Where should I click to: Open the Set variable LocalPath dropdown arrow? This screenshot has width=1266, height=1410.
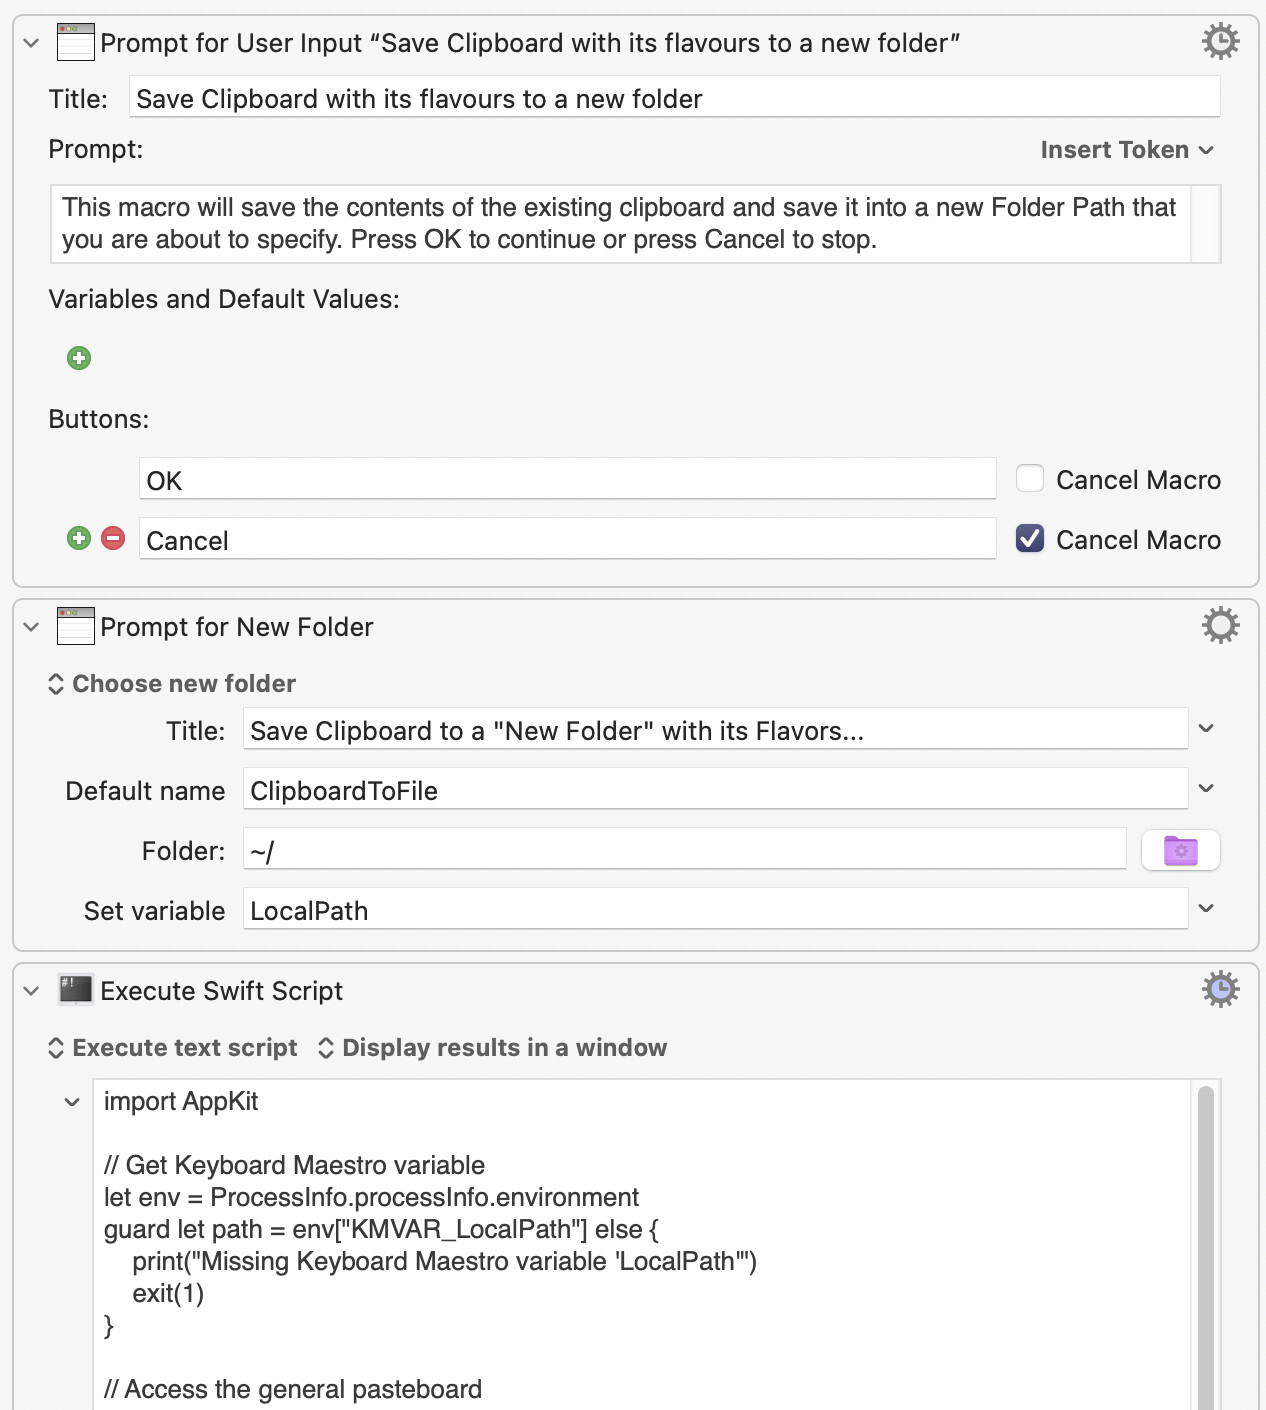point(1206,909)
